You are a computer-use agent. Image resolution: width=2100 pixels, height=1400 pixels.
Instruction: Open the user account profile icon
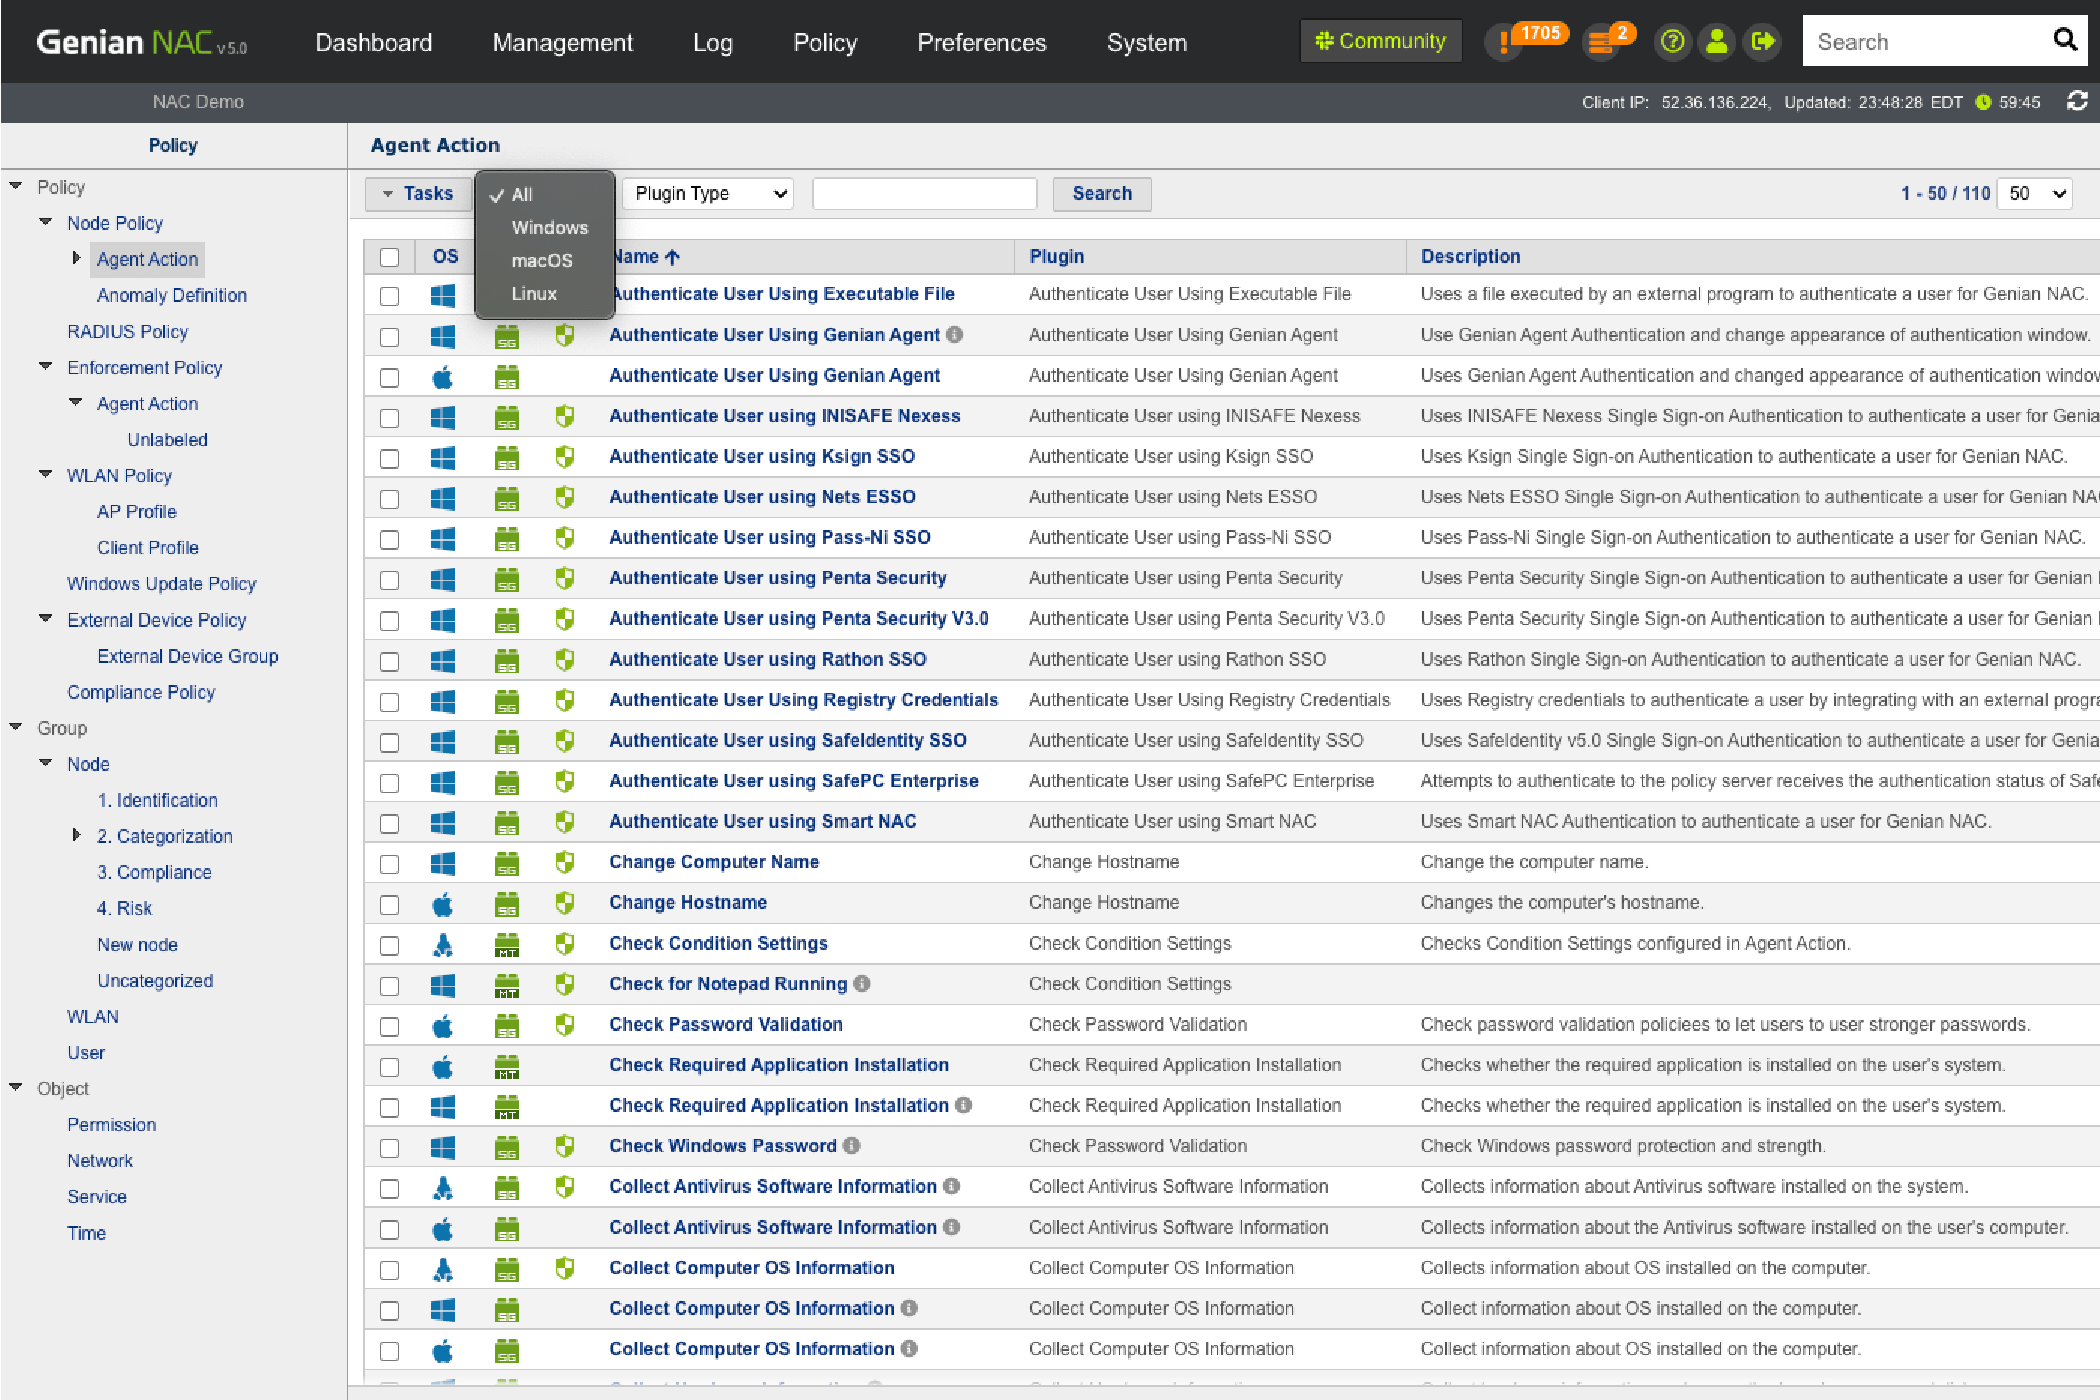click(x=1717, y=42)
